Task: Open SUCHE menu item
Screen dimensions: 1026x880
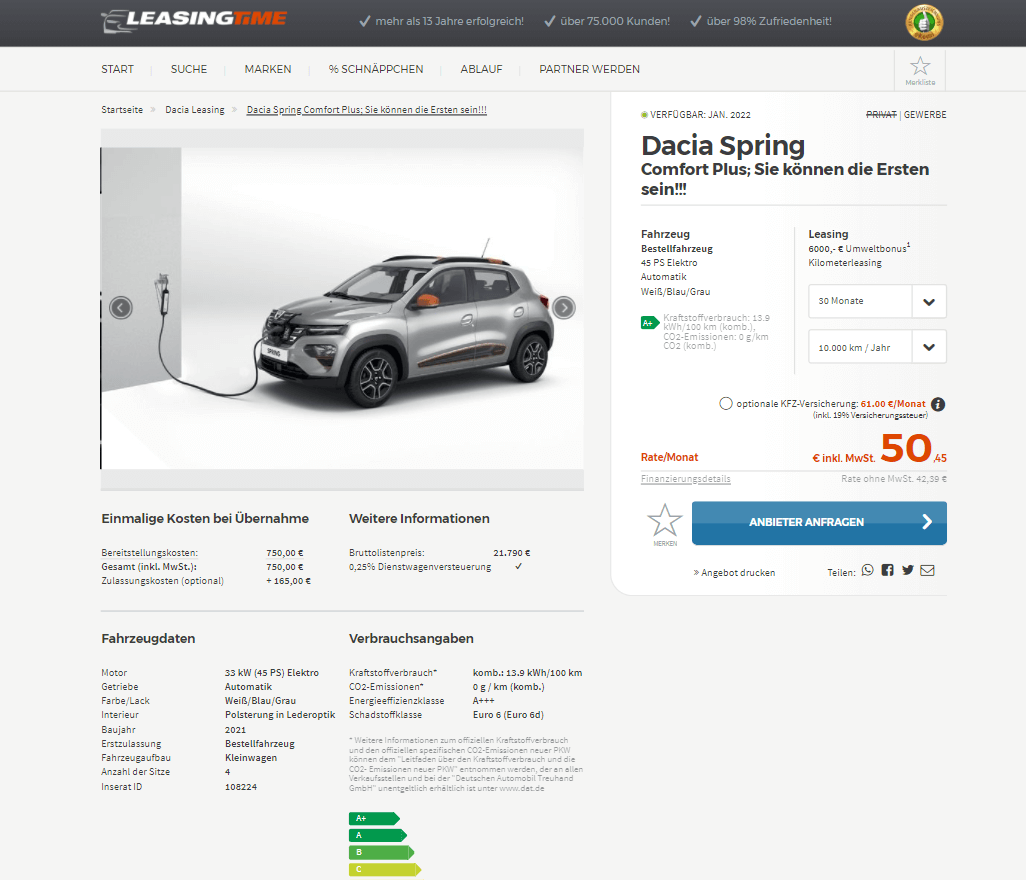Action: (x=189, y=69)
